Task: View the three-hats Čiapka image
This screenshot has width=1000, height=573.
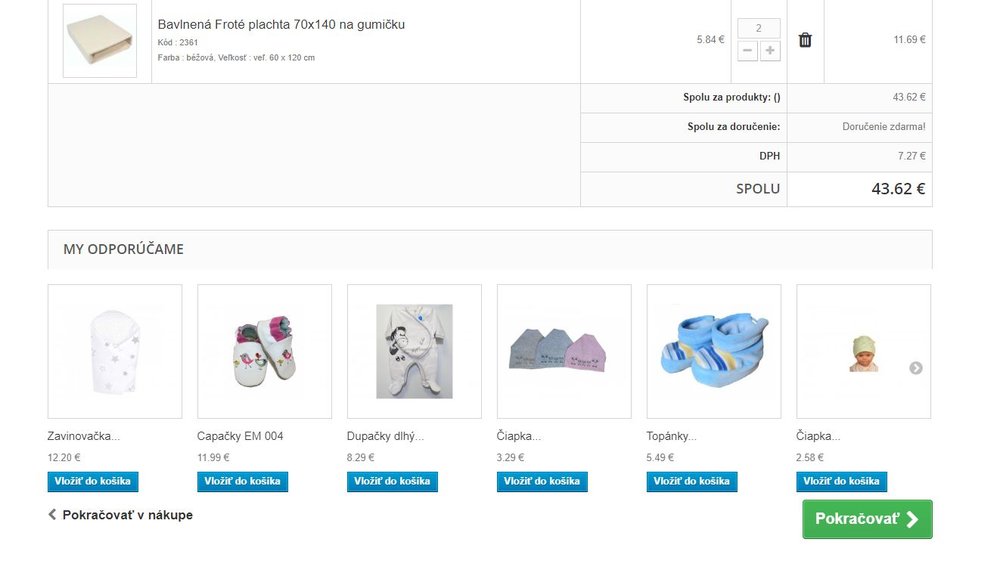Action: (x=564, y=352)
